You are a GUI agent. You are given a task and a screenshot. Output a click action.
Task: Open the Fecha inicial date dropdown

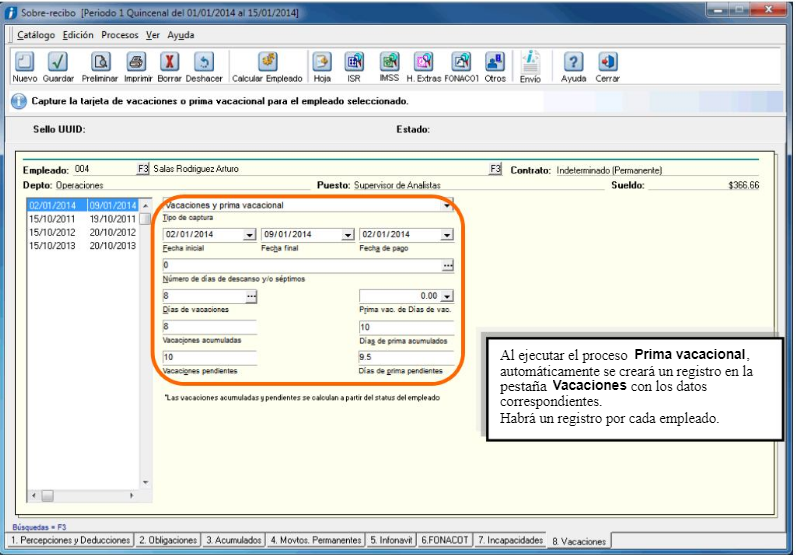(x=249, y=235)
